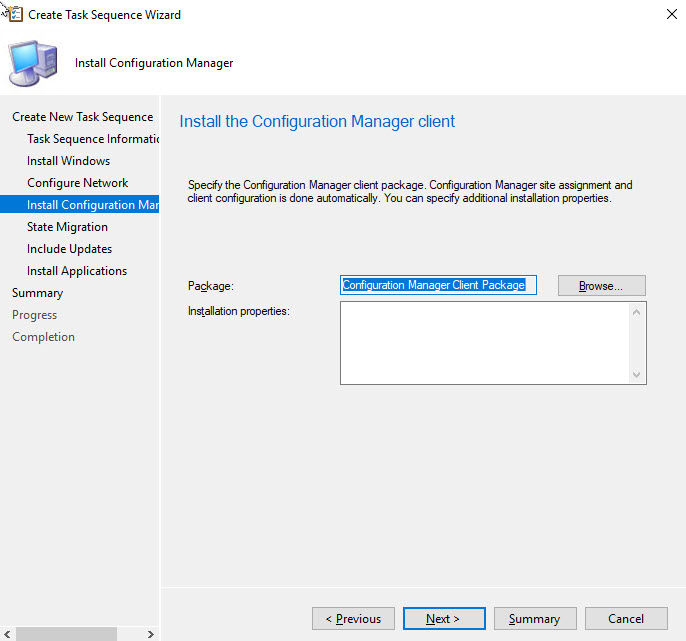This screenshot has height=641, width=686.
Task: Select Install Applications in sidebar
Action: pos(77,271)
